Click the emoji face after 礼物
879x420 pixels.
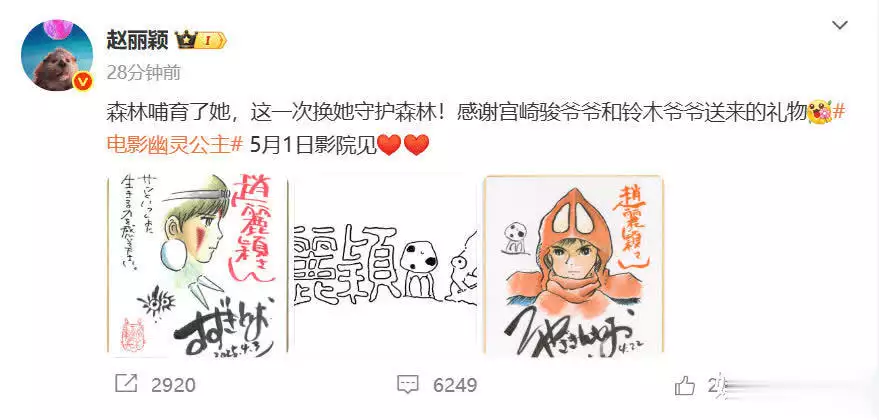820,114
